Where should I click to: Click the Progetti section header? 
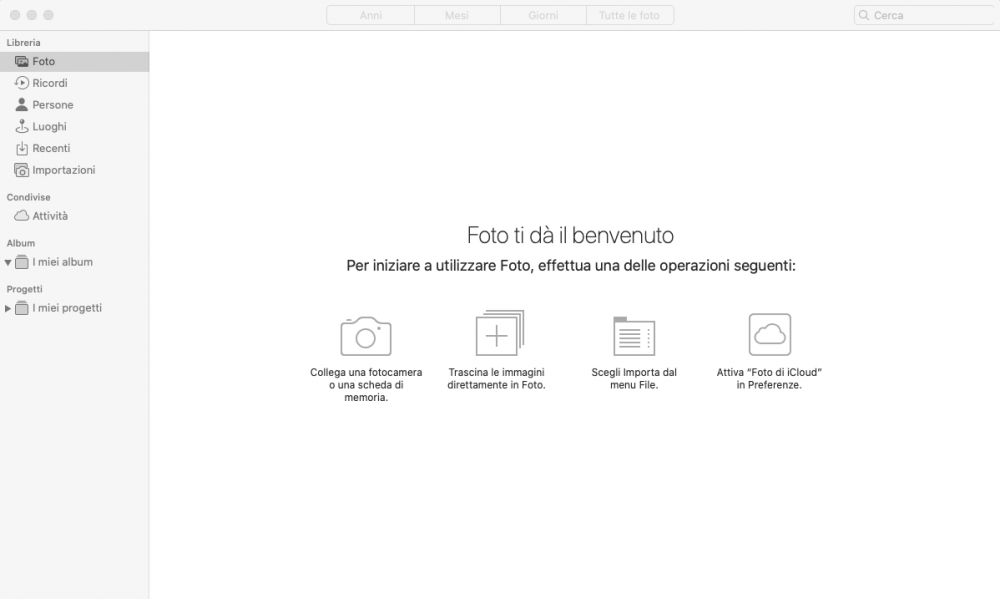[x=24, y=289]
